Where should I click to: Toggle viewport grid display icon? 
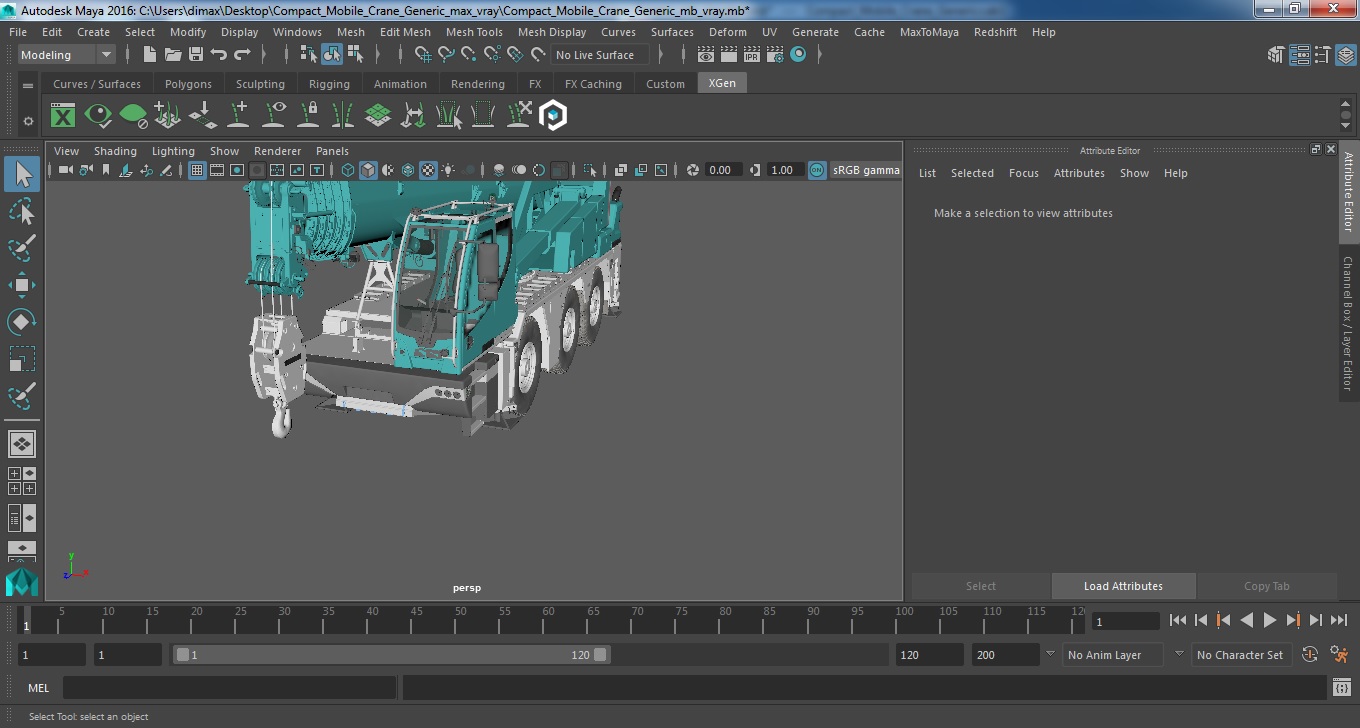tap(197, 170)
